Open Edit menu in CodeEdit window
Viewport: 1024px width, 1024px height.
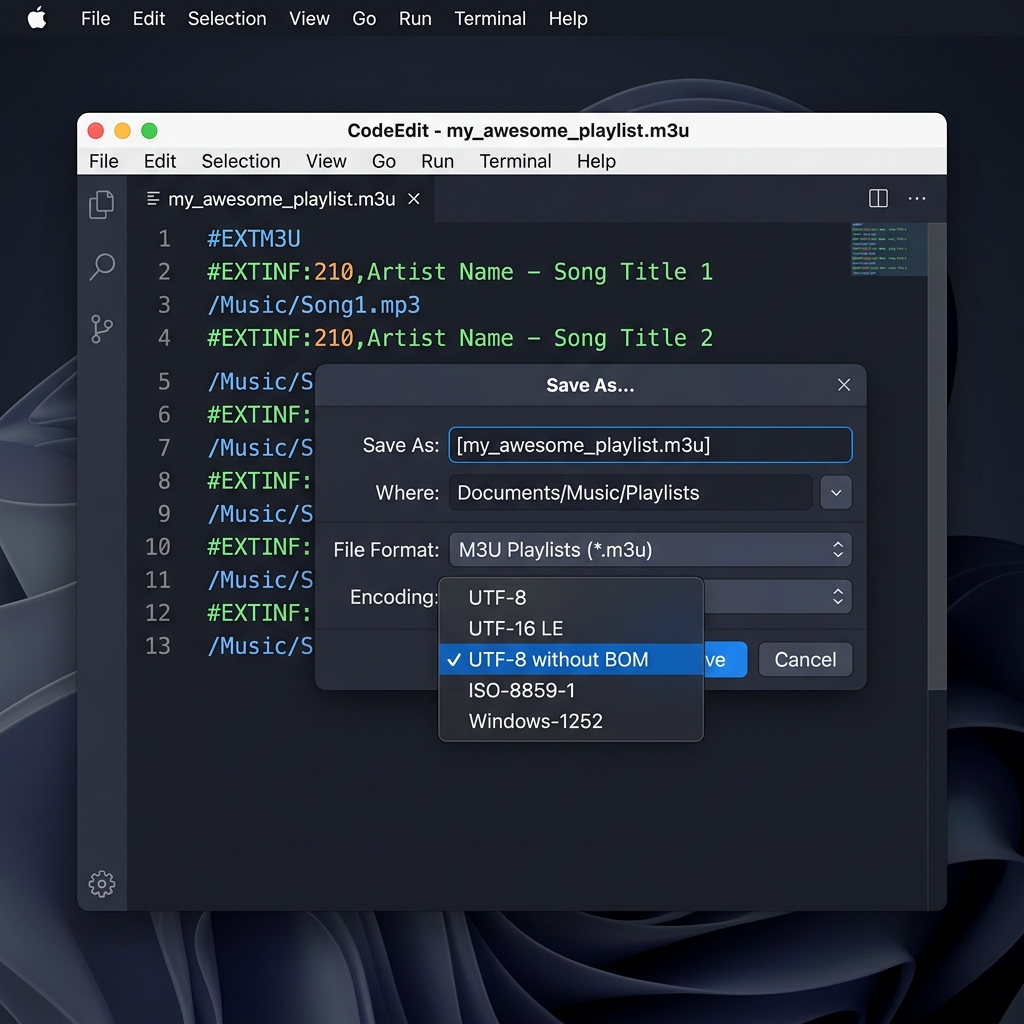coord(160,161)
